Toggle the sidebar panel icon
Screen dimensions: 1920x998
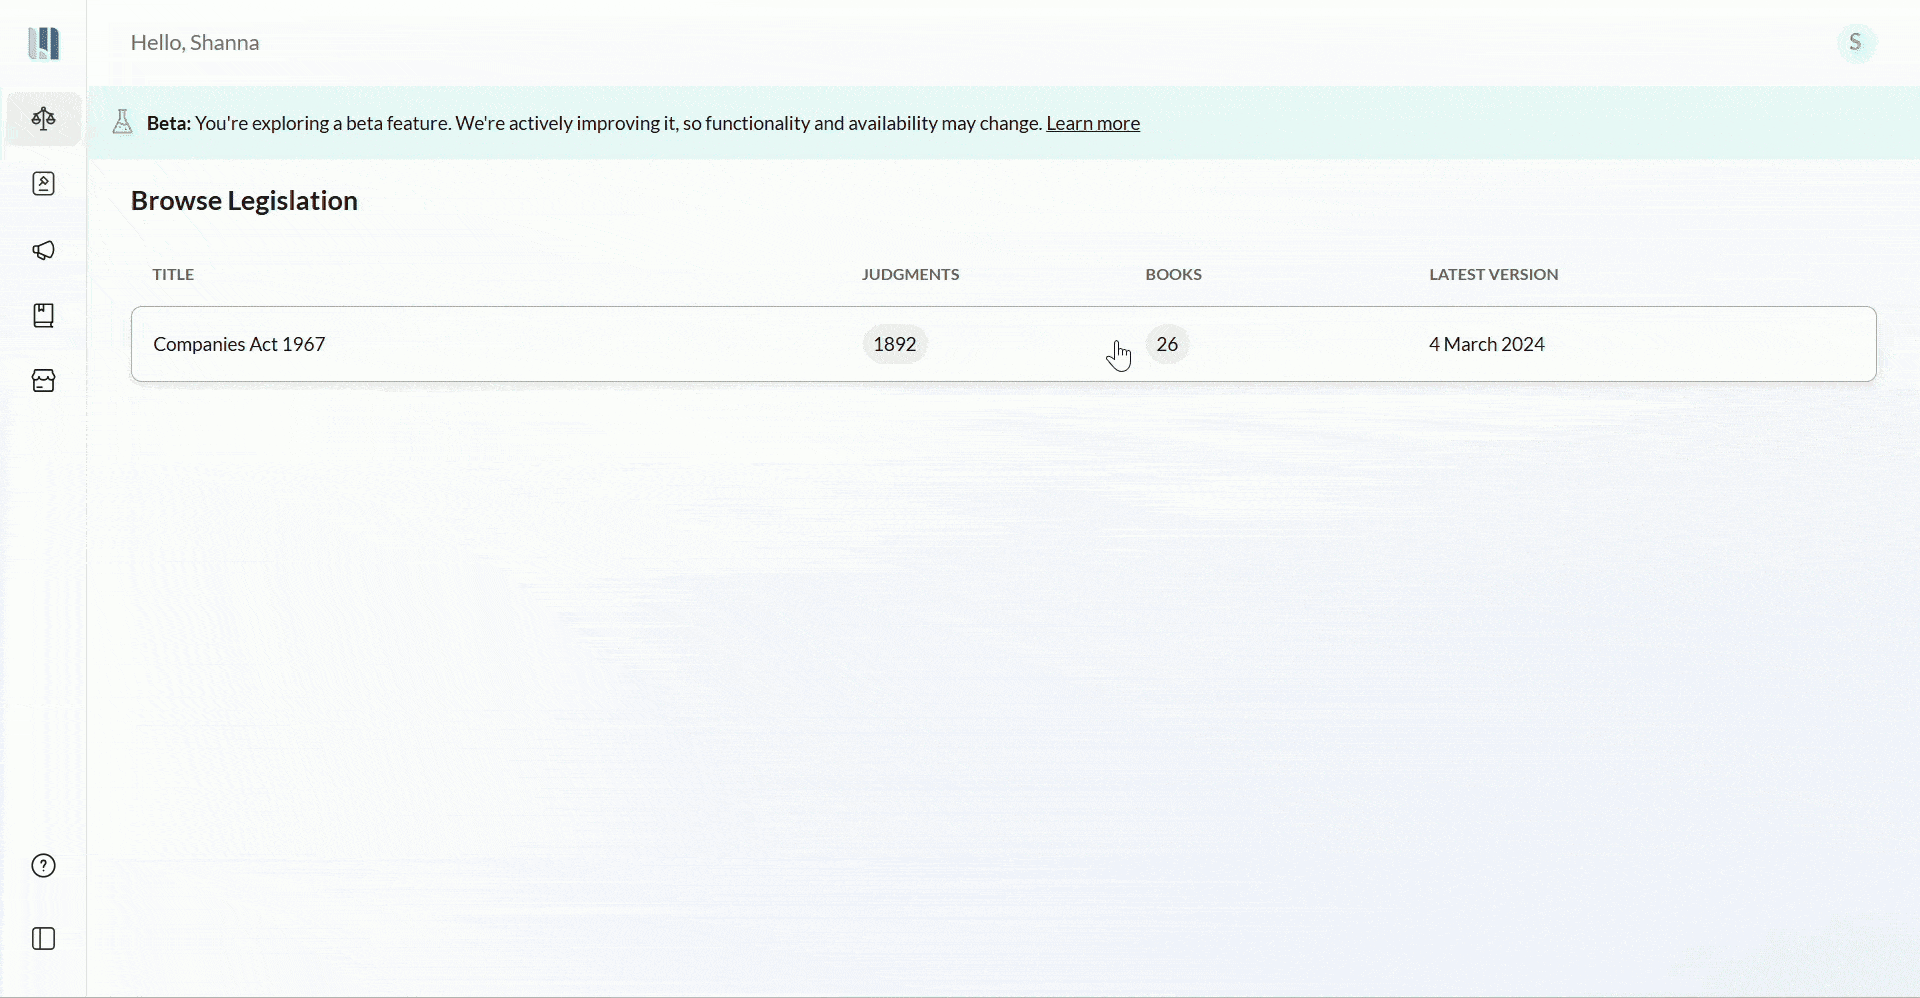pyautogui.click(x=44, y=940)
